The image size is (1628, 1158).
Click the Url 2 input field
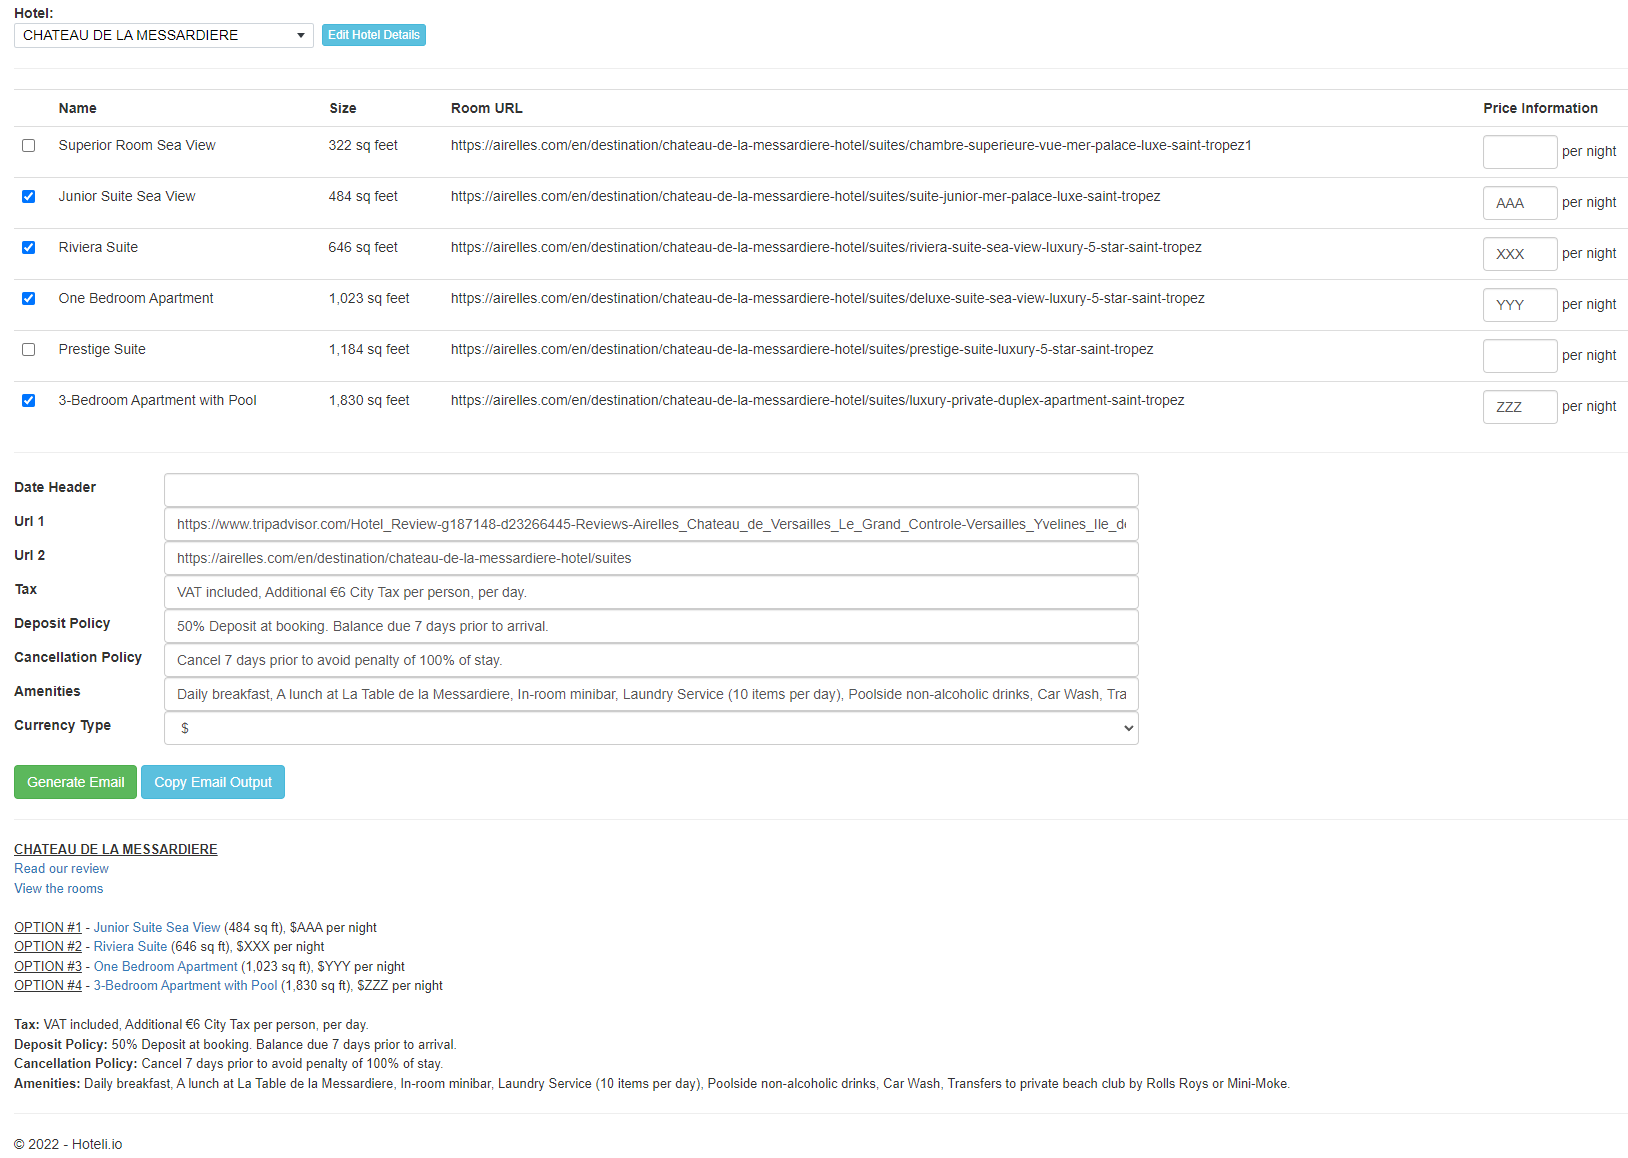(651, 558)
